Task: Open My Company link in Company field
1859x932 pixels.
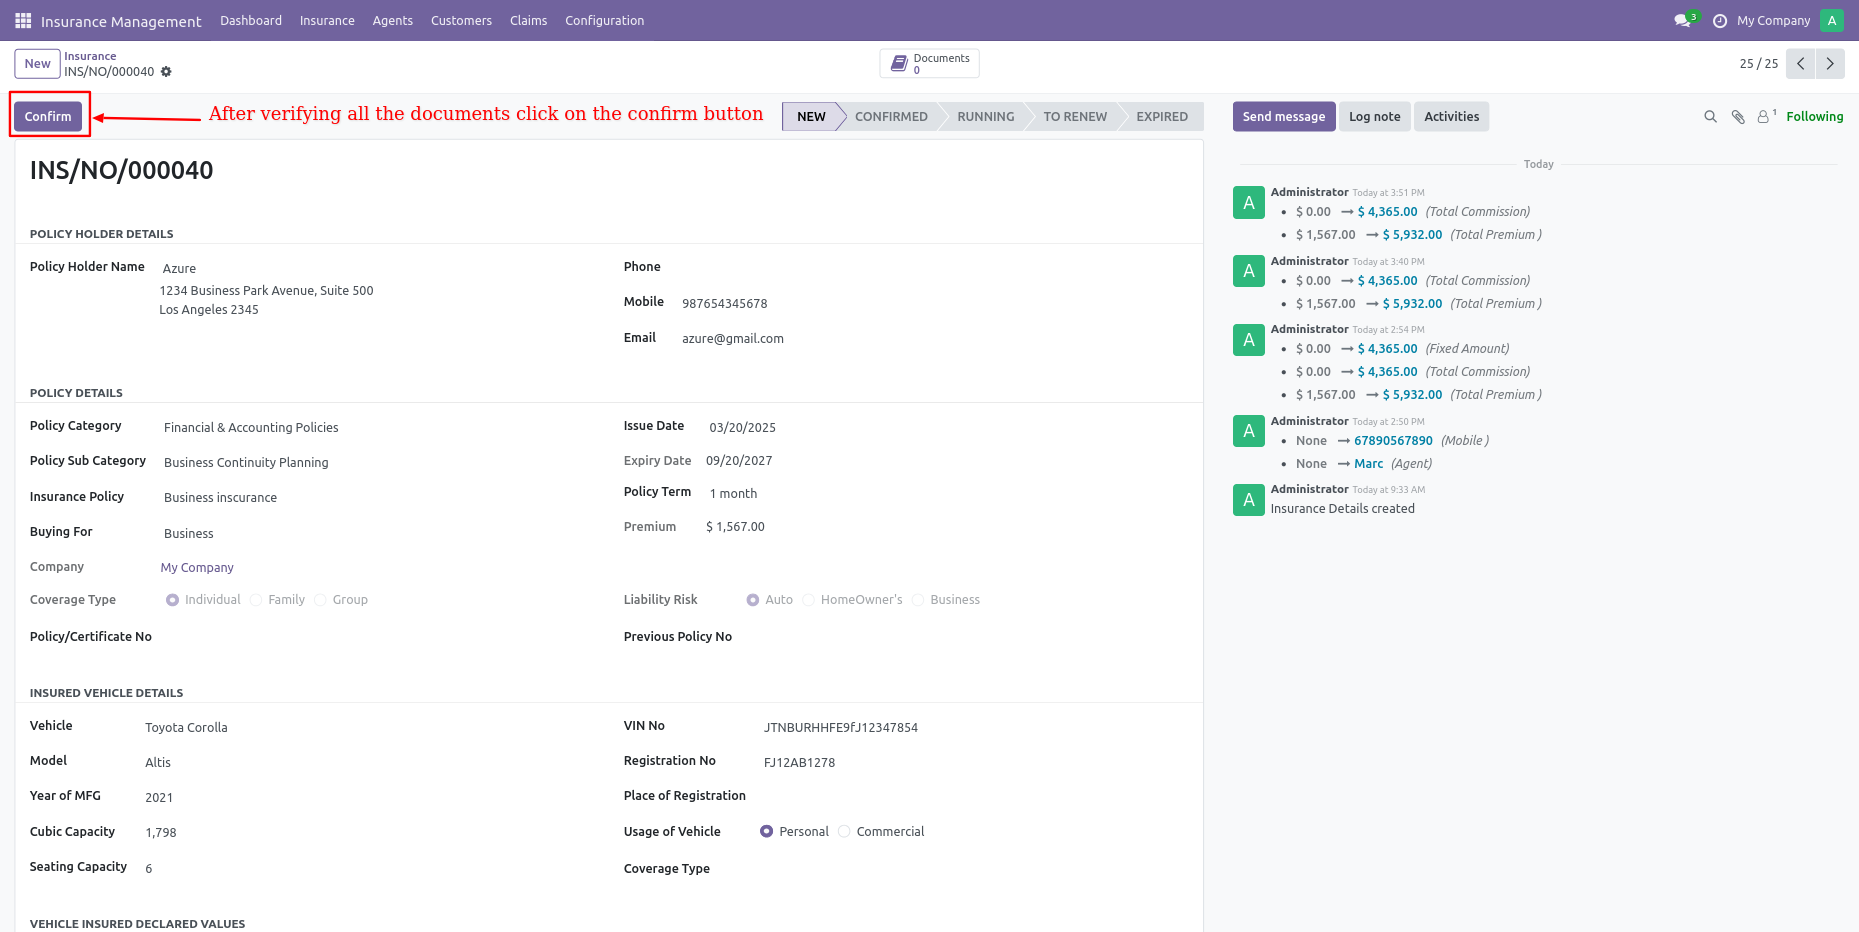Action: pyautogui.click(x=197, y=568)
